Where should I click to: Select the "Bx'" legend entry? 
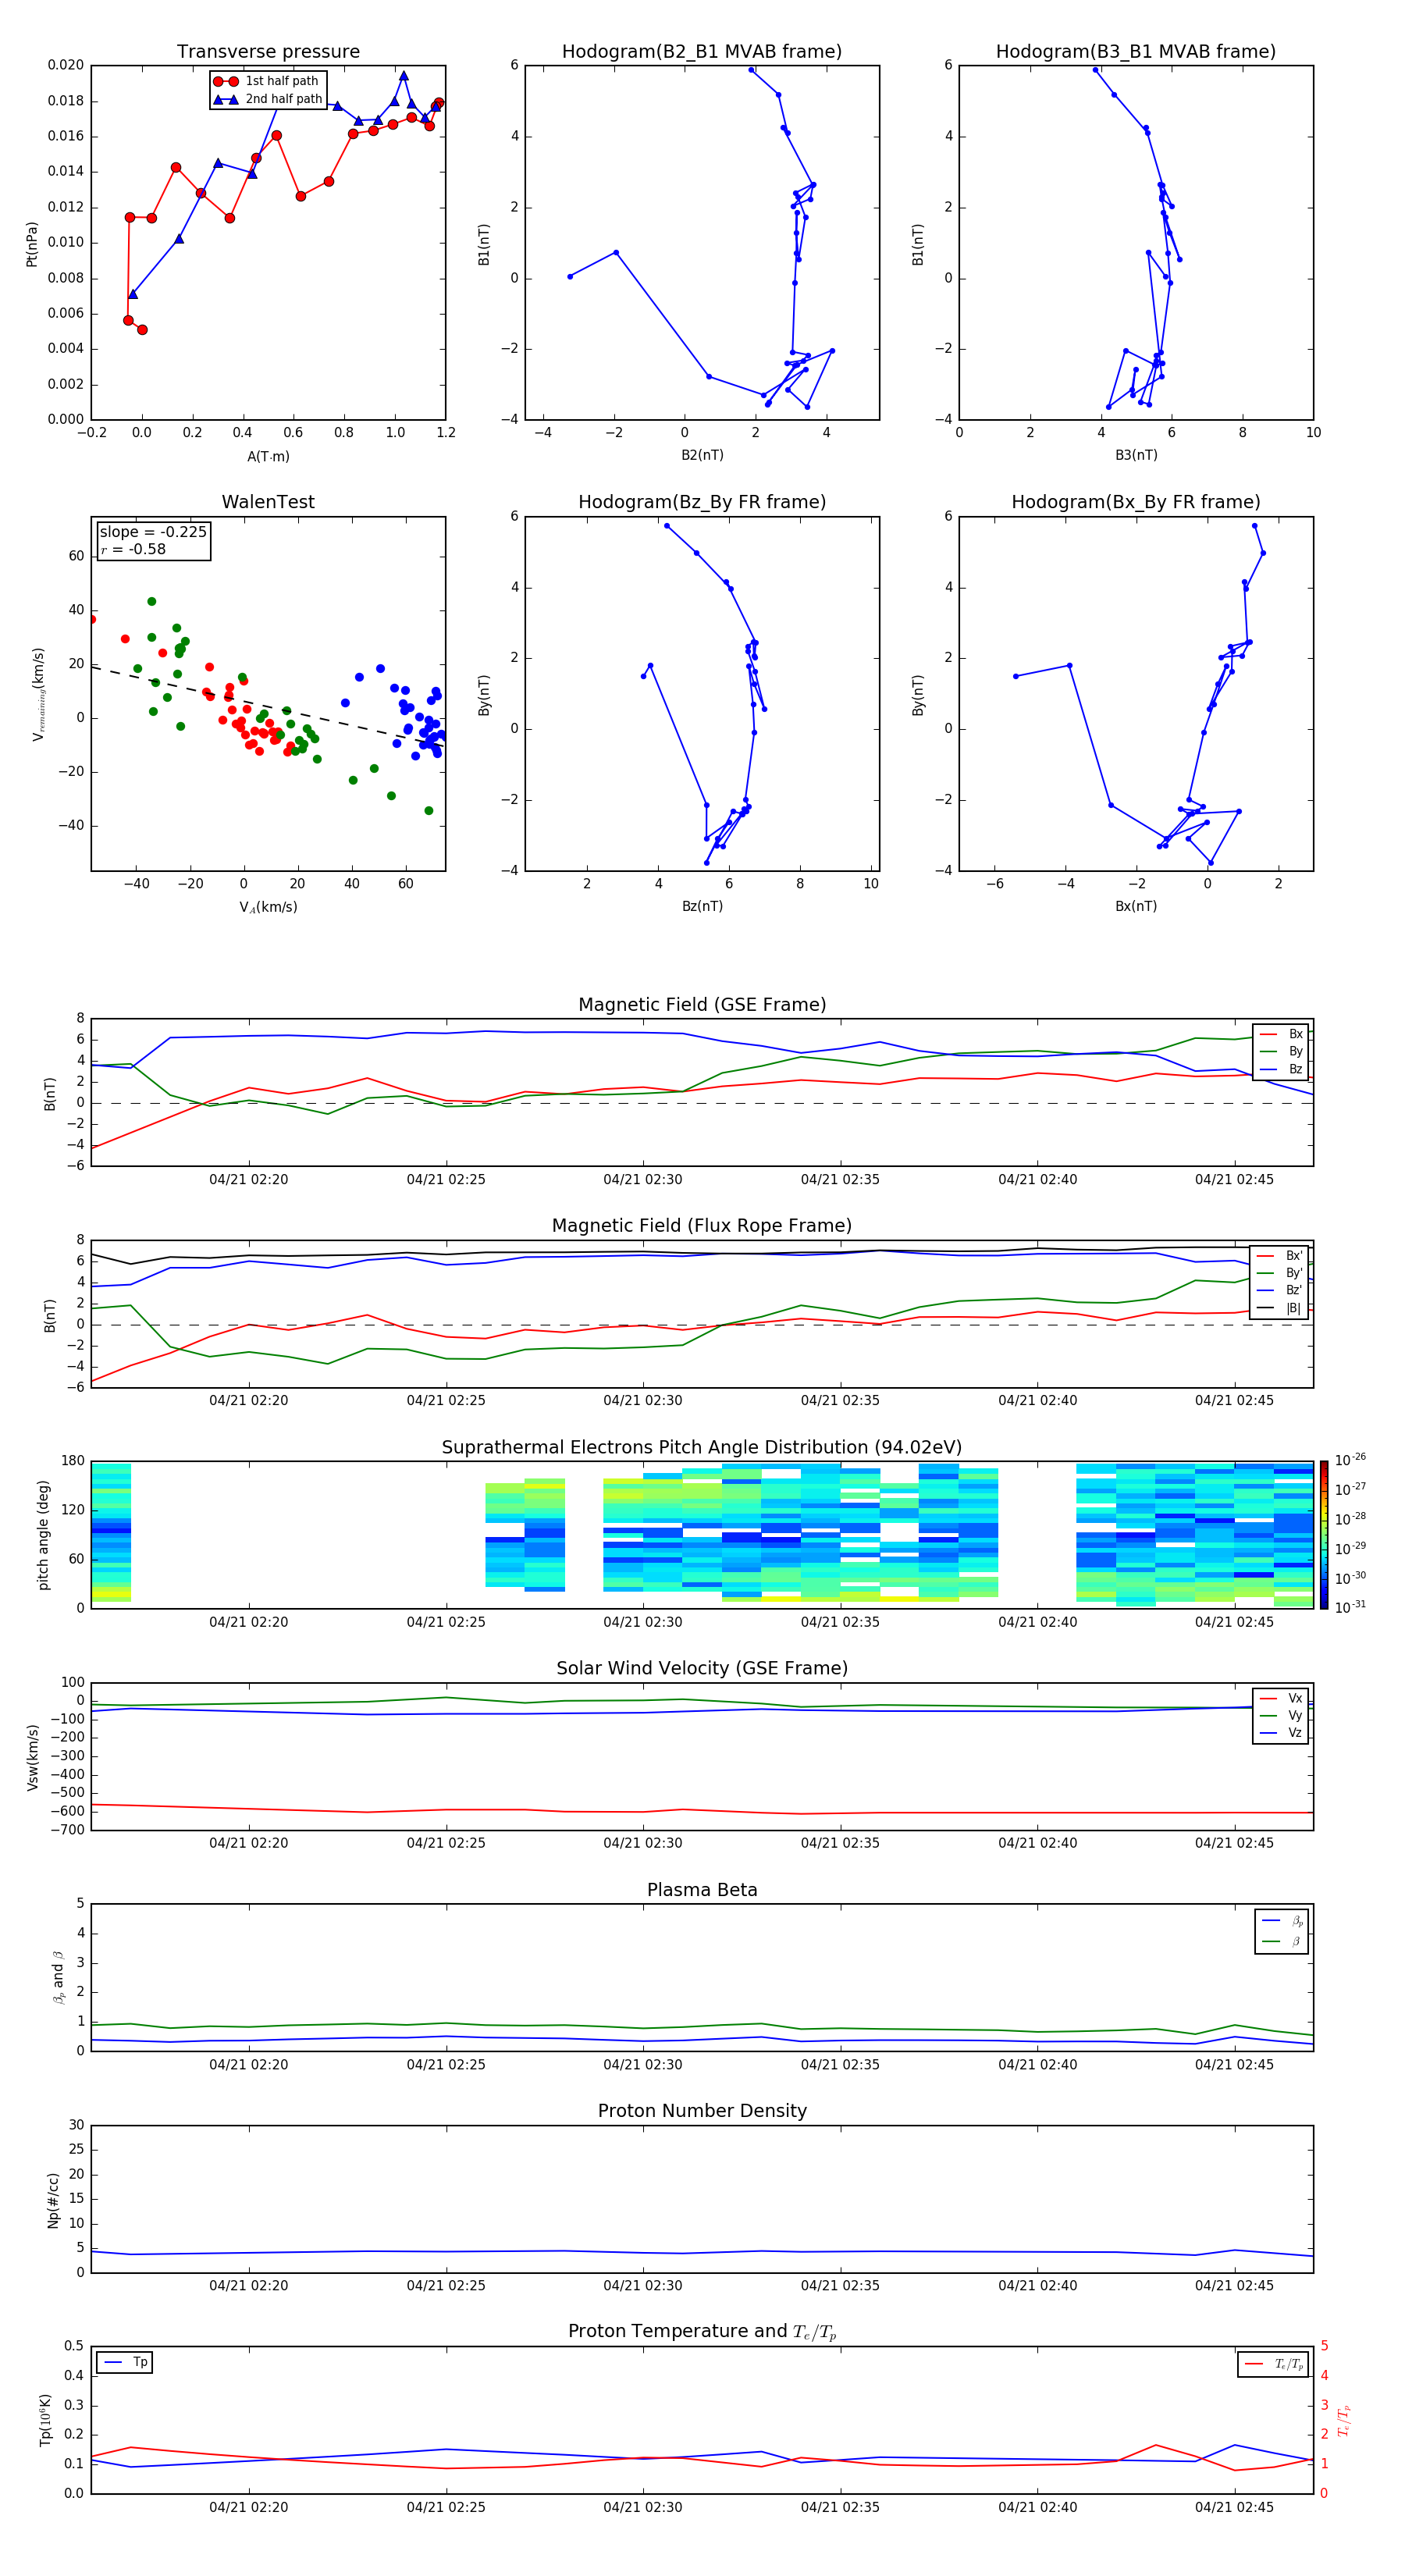point(1279,1256)
